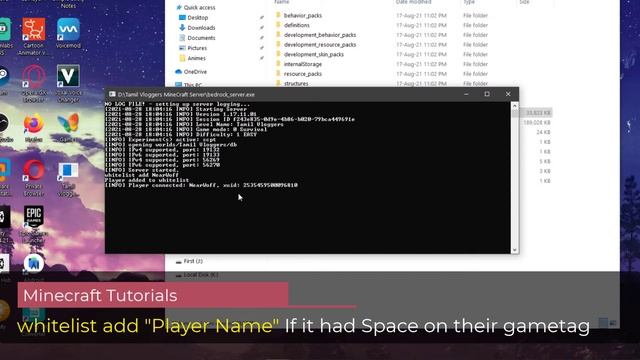
Task: Click the console scrollbar up arrow
Action: click(514, 106)
